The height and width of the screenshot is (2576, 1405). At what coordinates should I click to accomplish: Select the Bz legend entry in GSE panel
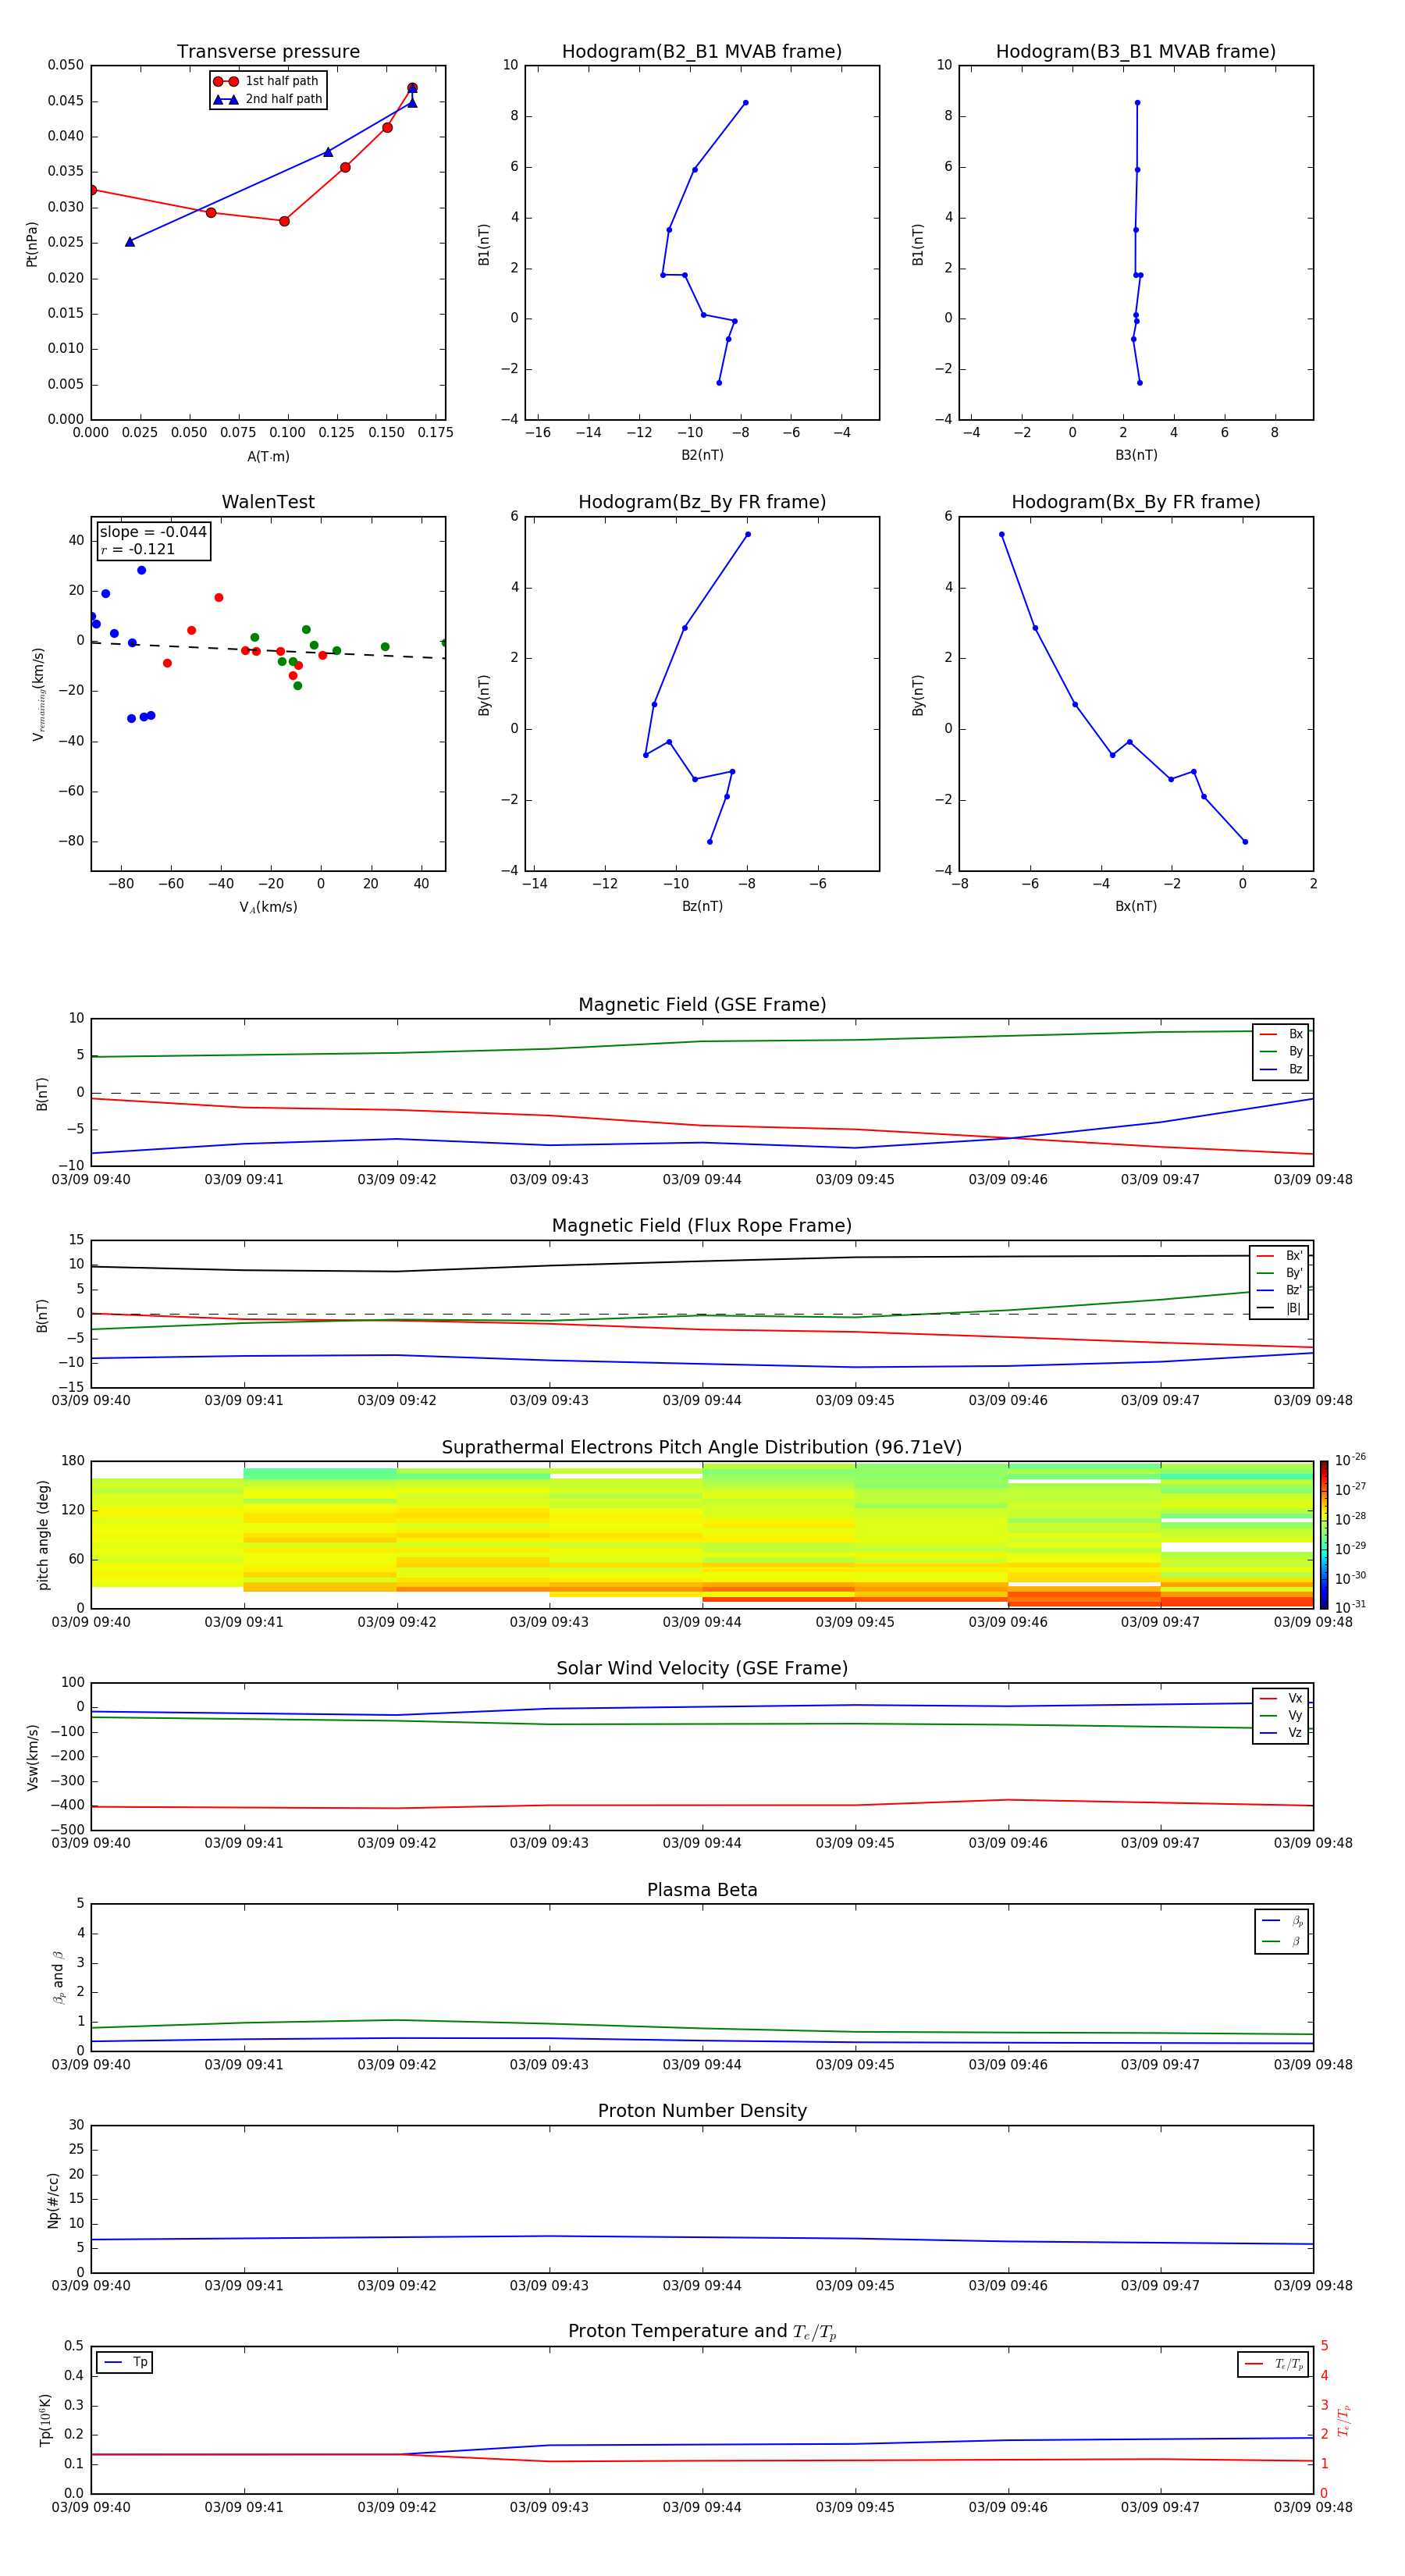1281,1069
